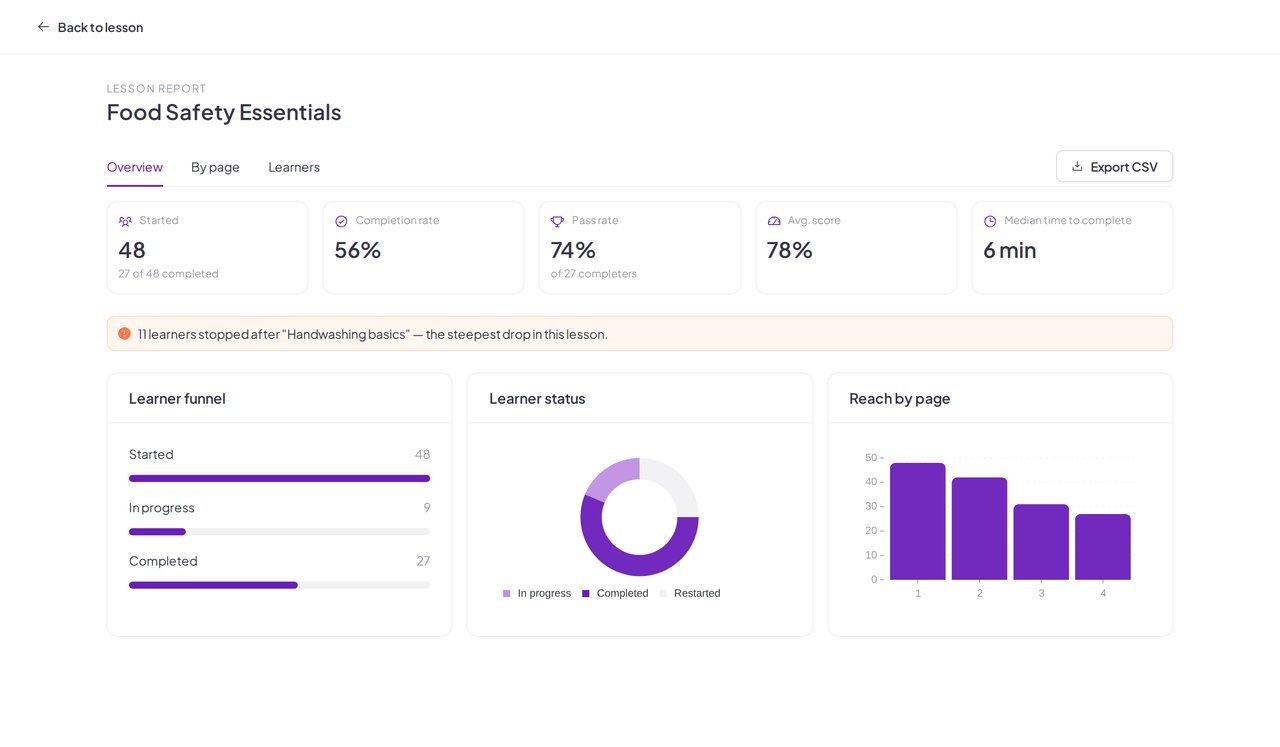Click the gauge icon beside Avg. score
The image size is (1280, 747).
point(774,221)
